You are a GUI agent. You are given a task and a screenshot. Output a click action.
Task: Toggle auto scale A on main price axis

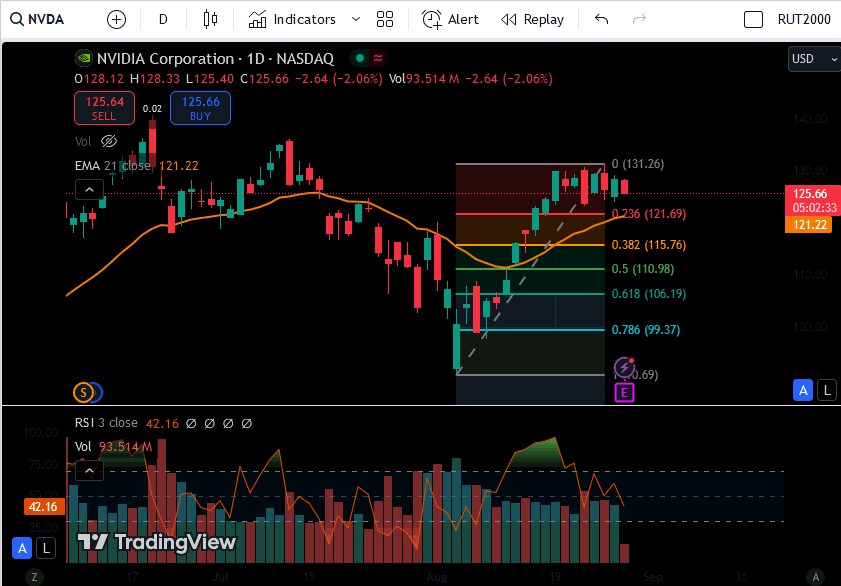[x=803, y=390]
